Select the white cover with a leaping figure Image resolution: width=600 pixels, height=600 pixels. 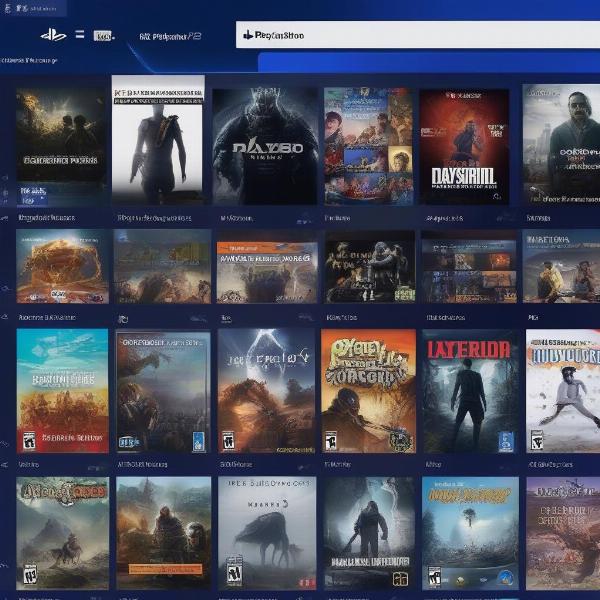tap(563, 391)
